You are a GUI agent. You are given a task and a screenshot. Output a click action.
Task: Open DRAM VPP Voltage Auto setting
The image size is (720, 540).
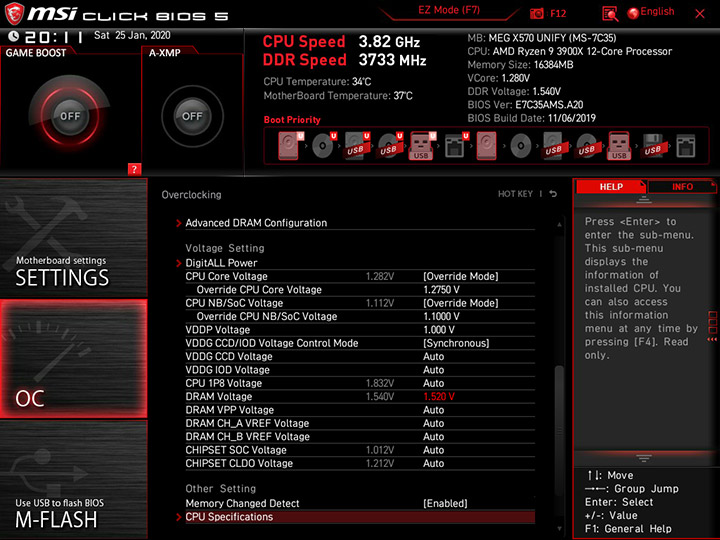coord(433,410)
